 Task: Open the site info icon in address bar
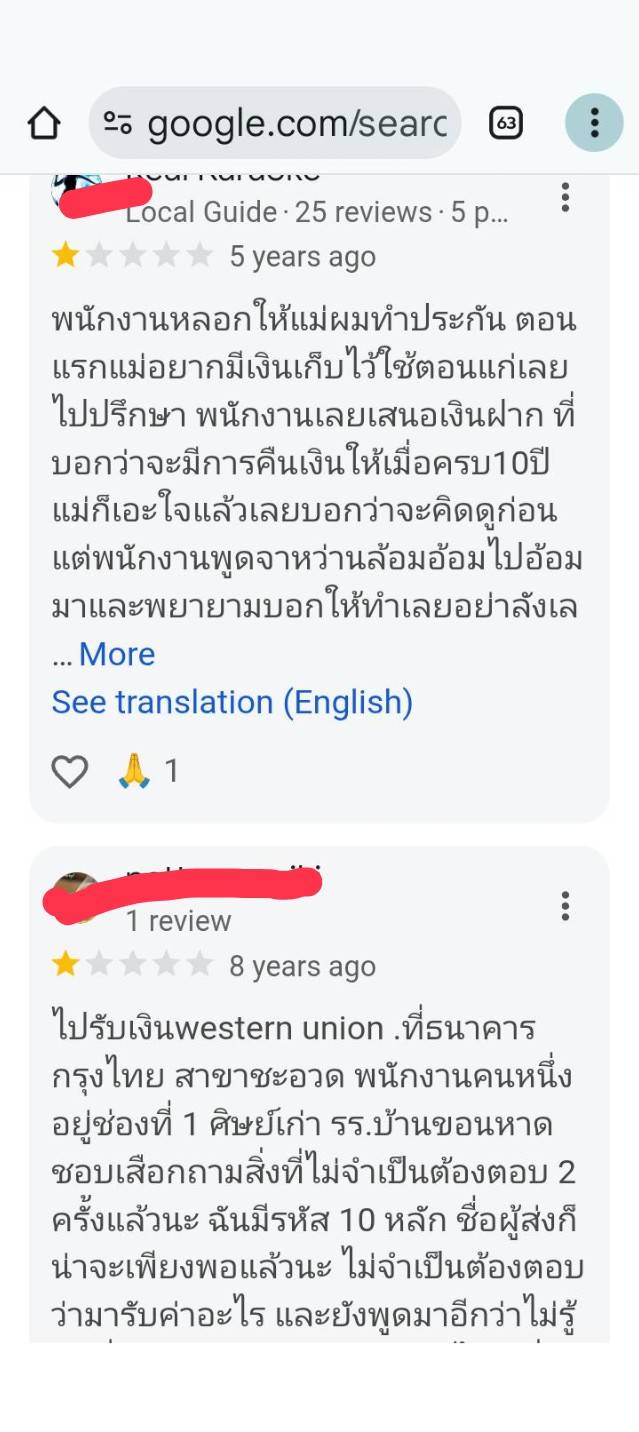pyautogui.click(x=118, y=123)
